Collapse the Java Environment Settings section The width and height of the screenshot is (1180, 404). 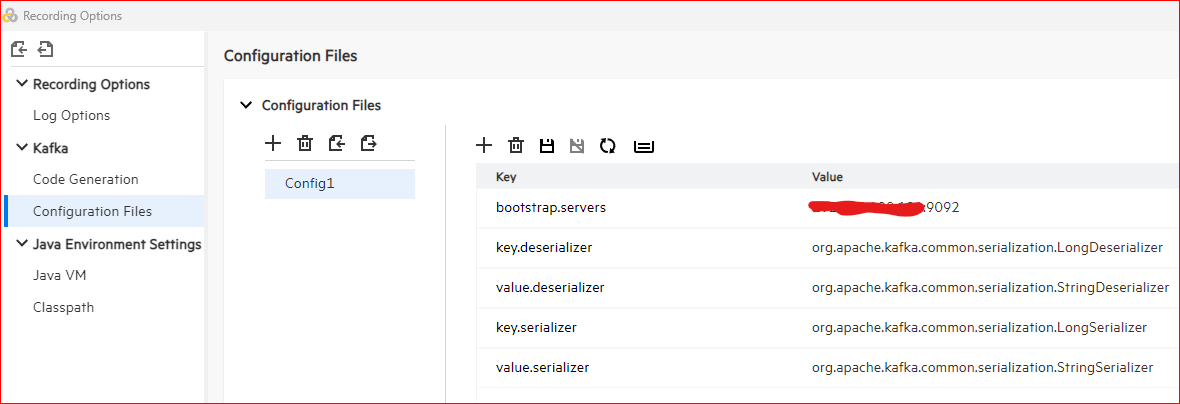(22, 244)
